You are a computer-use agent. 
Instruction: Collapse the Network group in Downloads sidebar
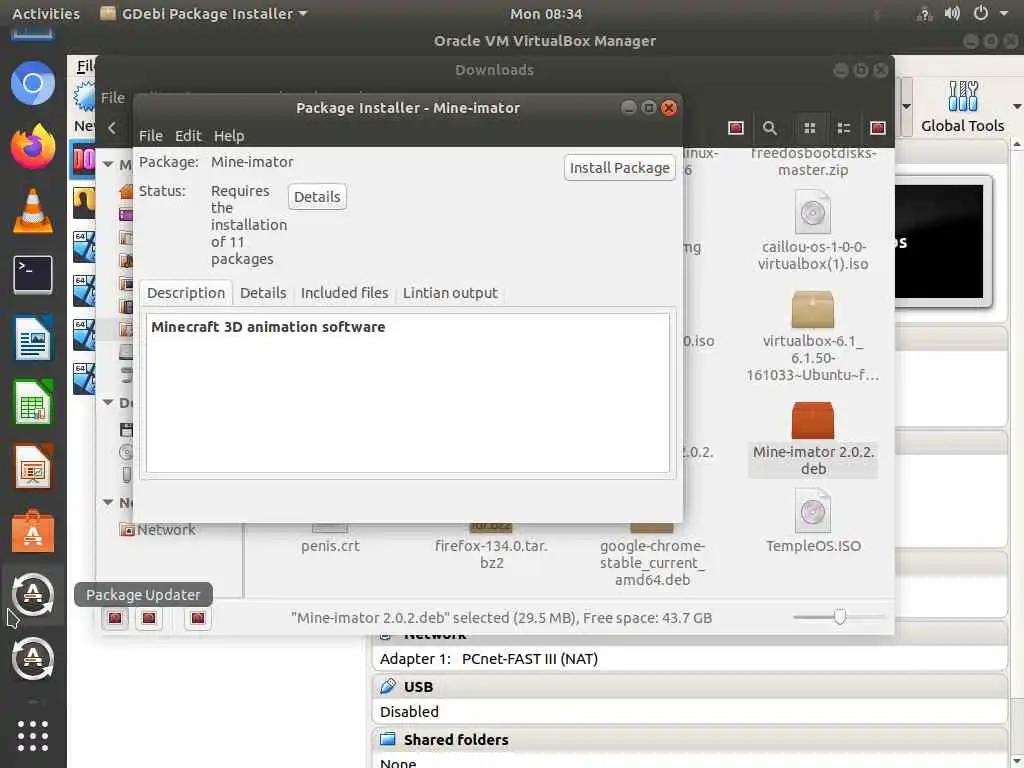(x=108, y=502)
